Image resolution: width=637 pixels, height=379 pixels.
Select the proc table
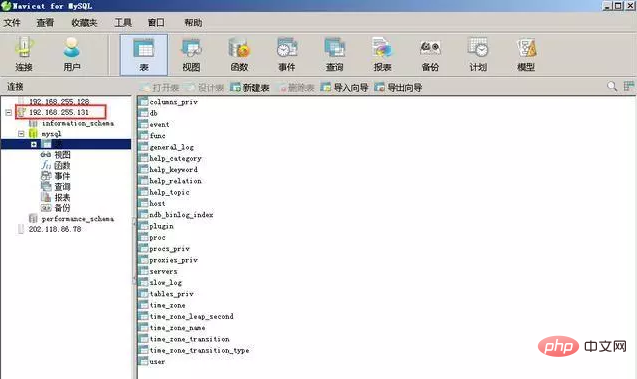(x=157, y=237)
